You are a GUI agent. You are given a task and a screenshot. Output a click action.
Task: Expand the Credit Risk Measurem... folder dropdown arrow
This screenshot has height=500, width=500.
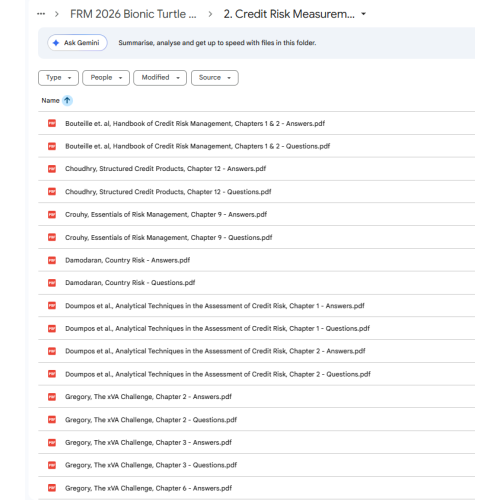[x=364, y=14]
